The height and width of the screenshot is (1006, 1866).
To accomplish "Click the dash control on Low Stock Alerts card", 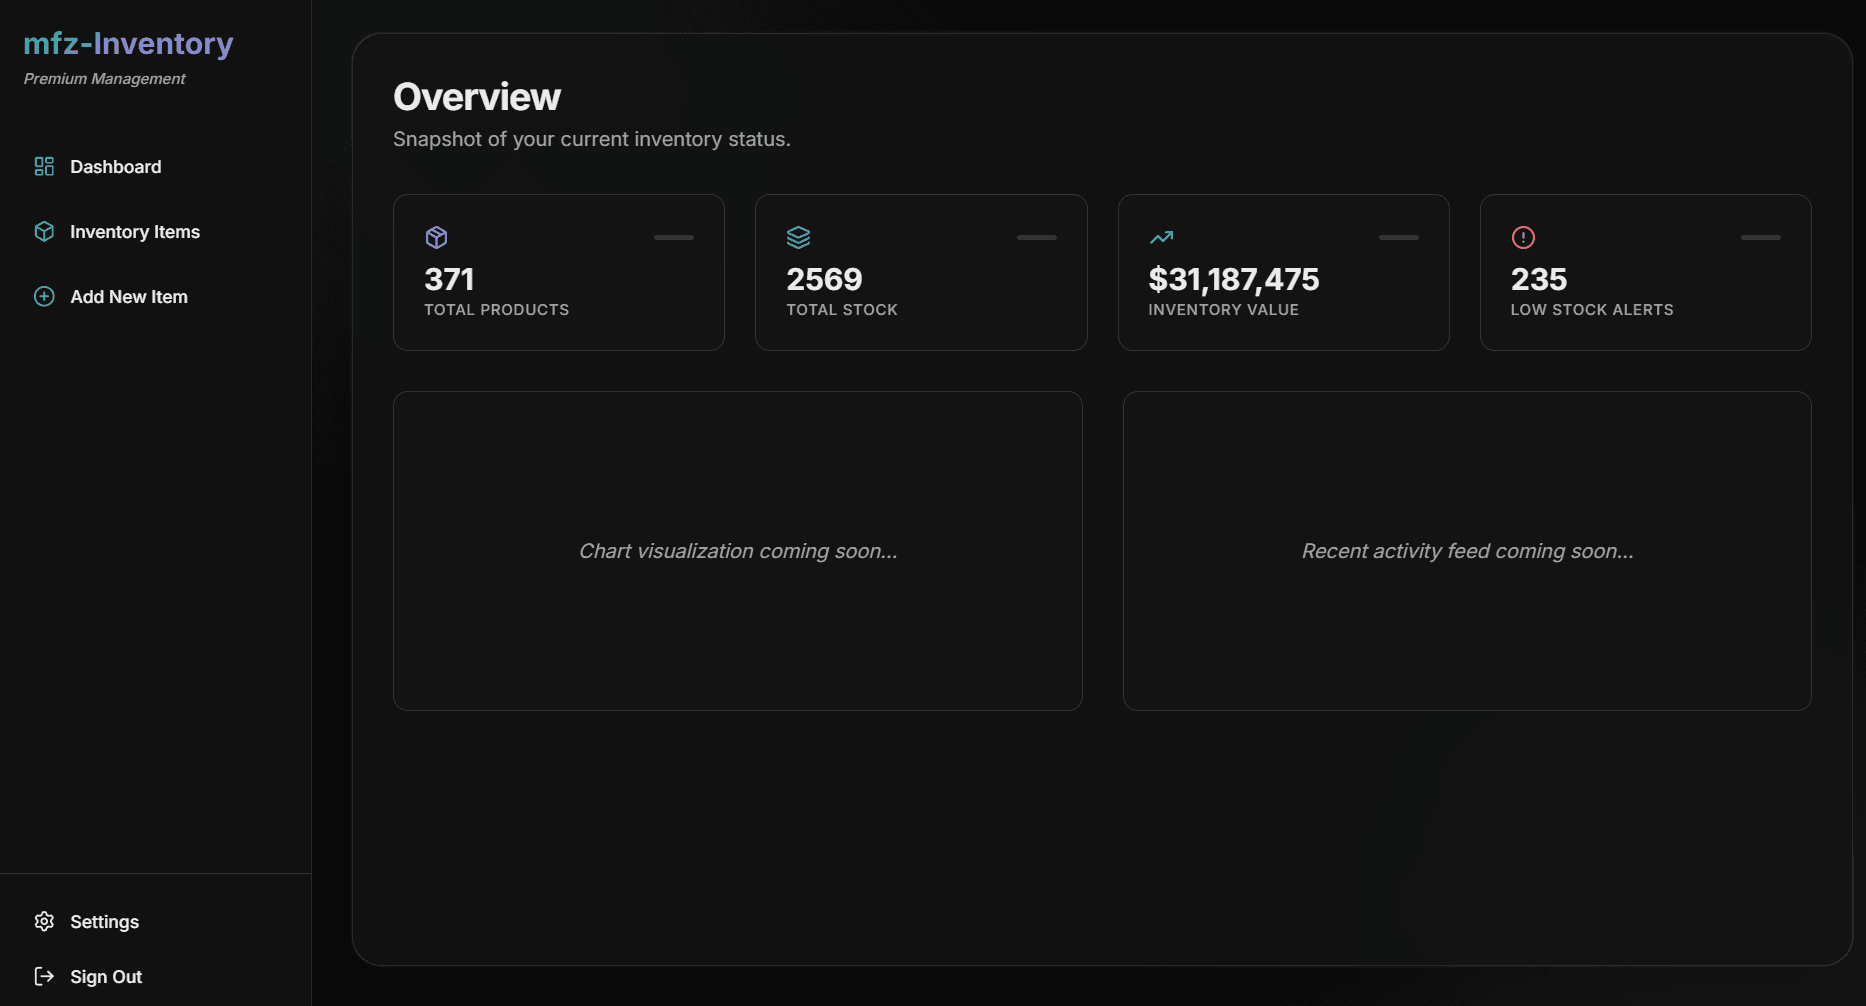I will [1761, 237].
